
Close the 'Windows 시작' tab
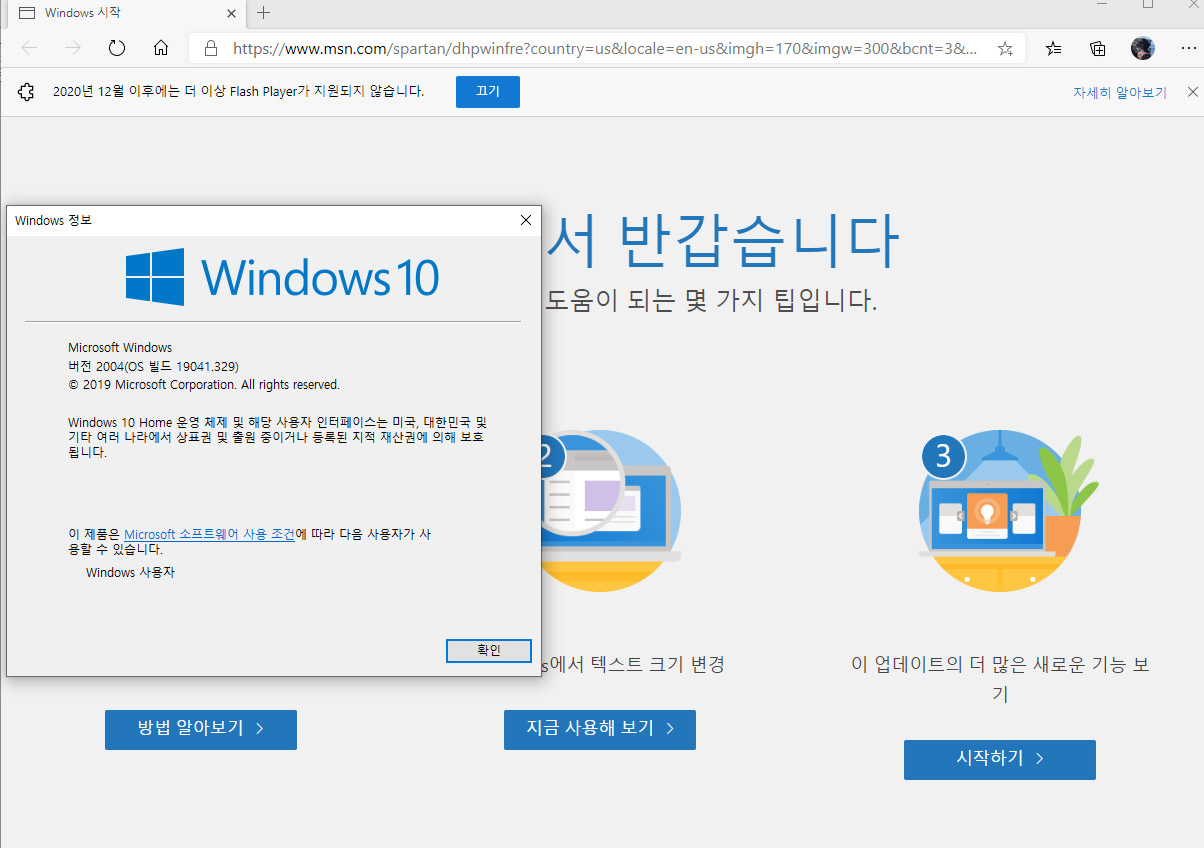point(232,13)
